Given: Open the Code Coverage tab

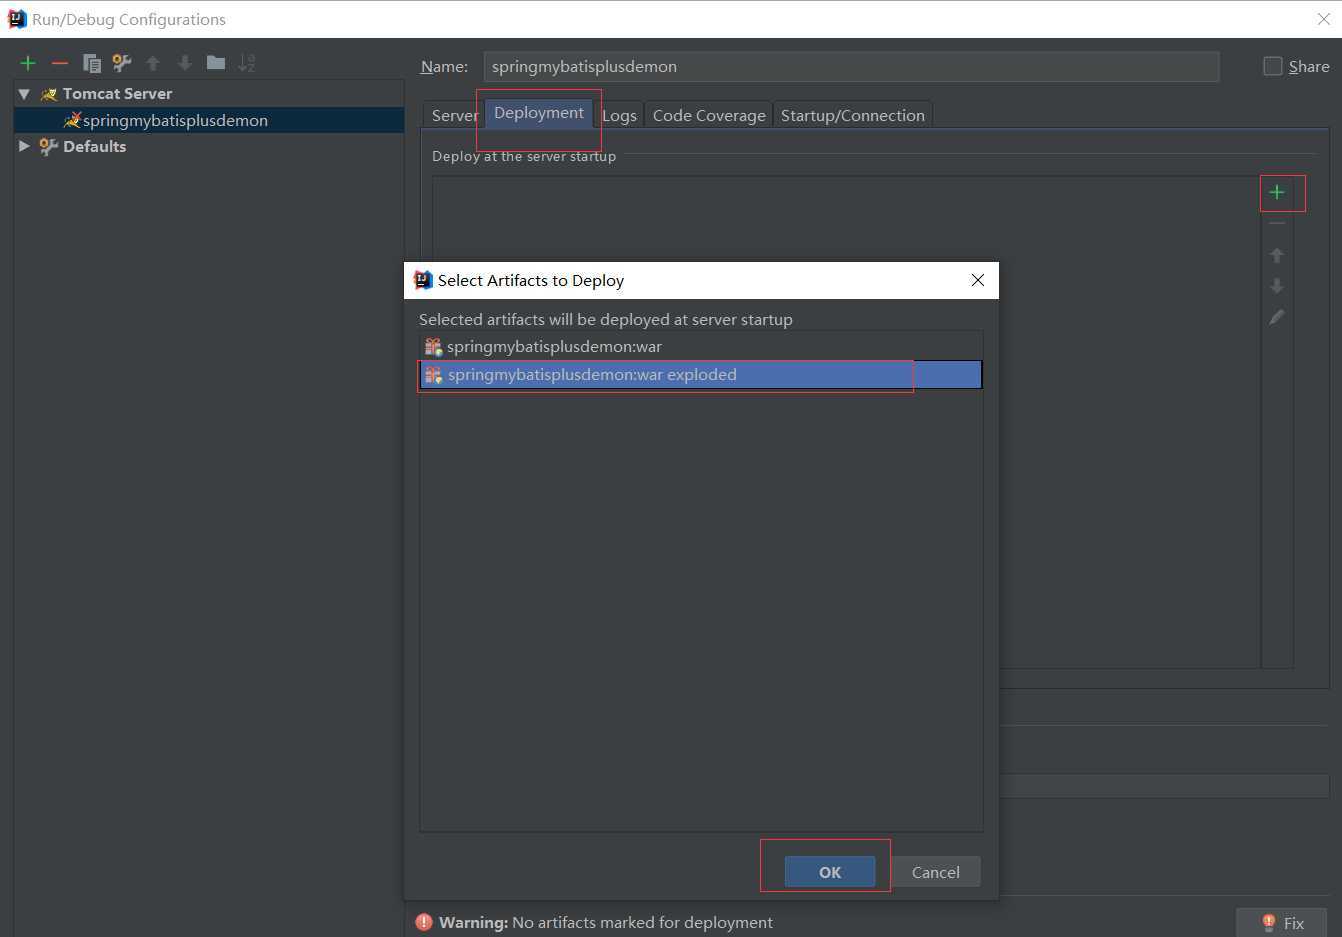Looking at the screenshot, I should (x=709, y=115).
